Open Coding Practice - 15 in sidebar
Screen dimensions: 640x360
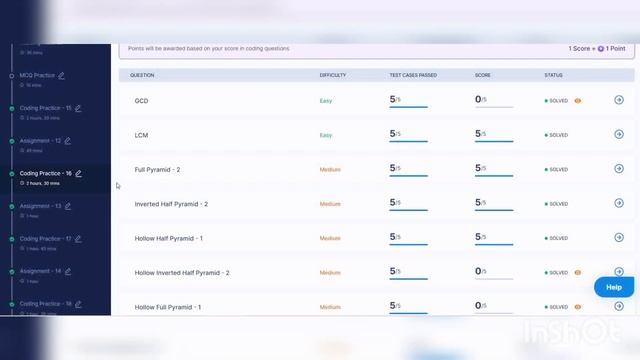click(45, 108)
